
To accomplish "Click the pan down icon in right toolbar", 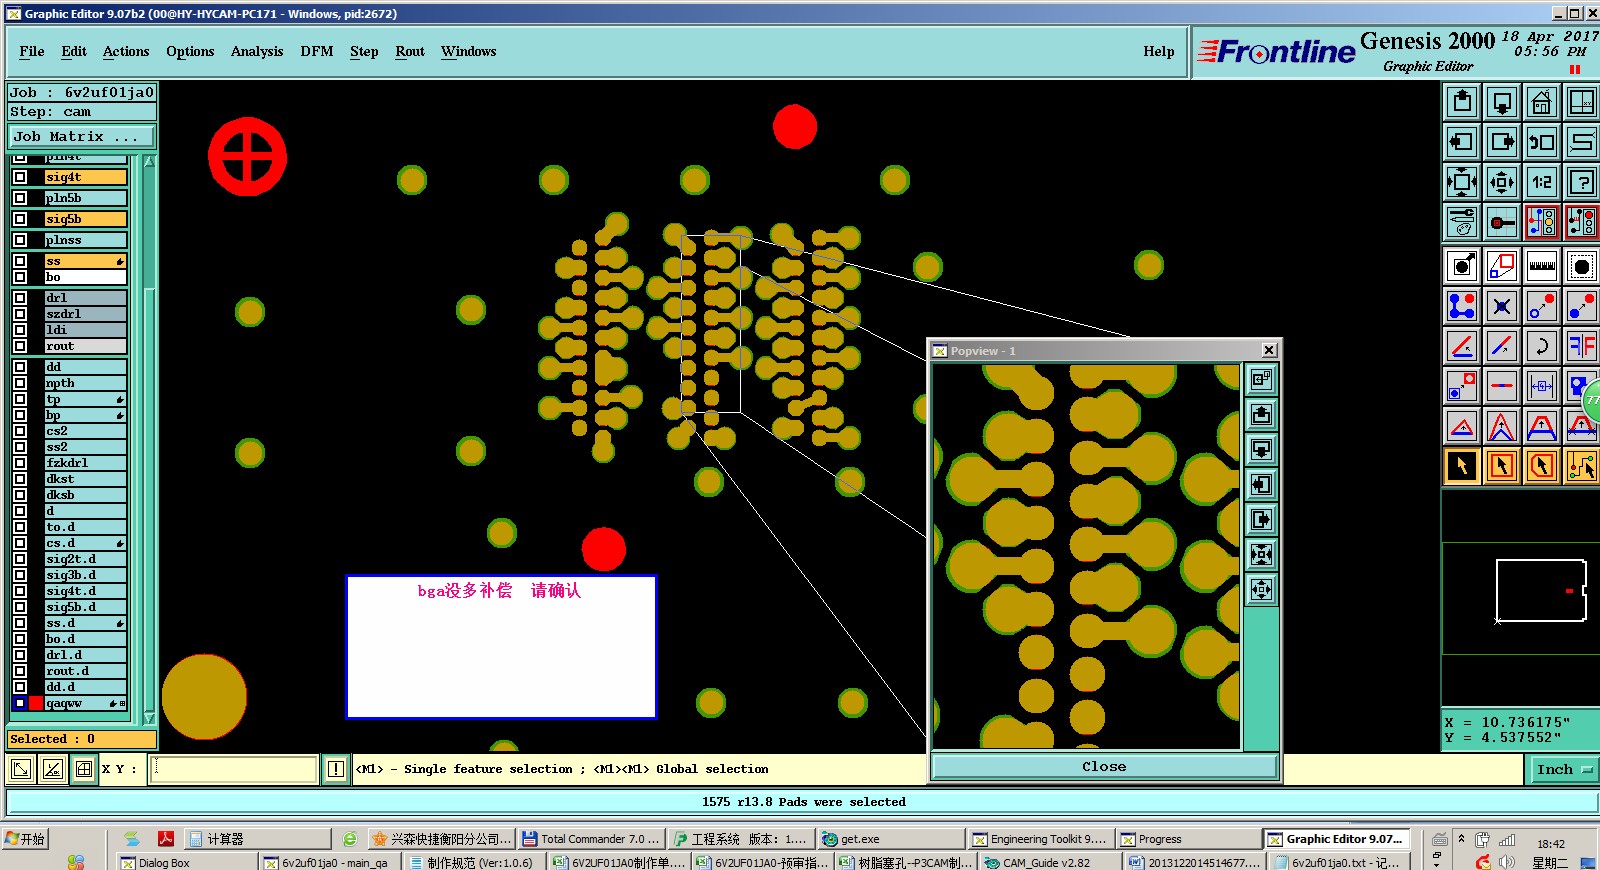I will (x=1502, y=102).
